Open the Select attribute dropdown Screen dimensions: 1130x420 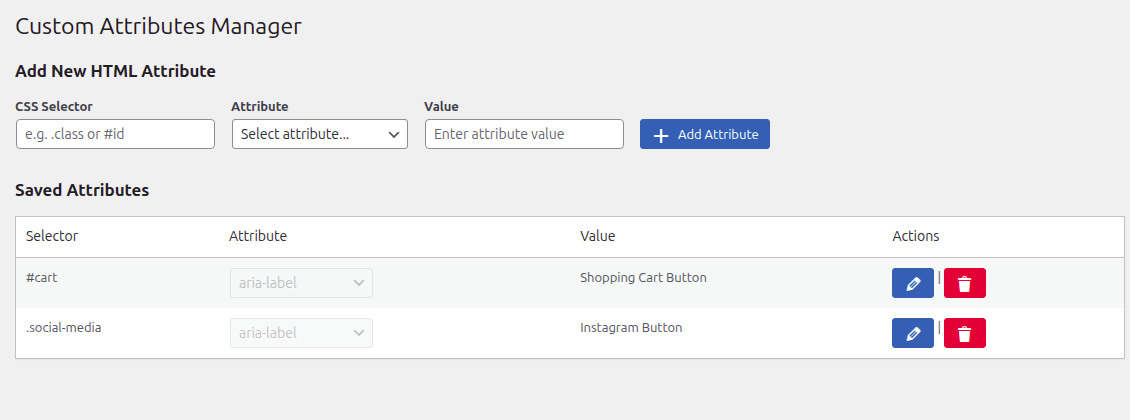click(319, 134)
